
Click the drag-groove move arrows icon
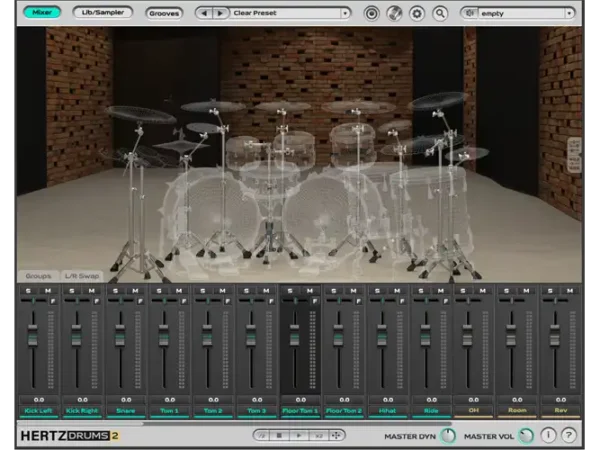[336, 435]
